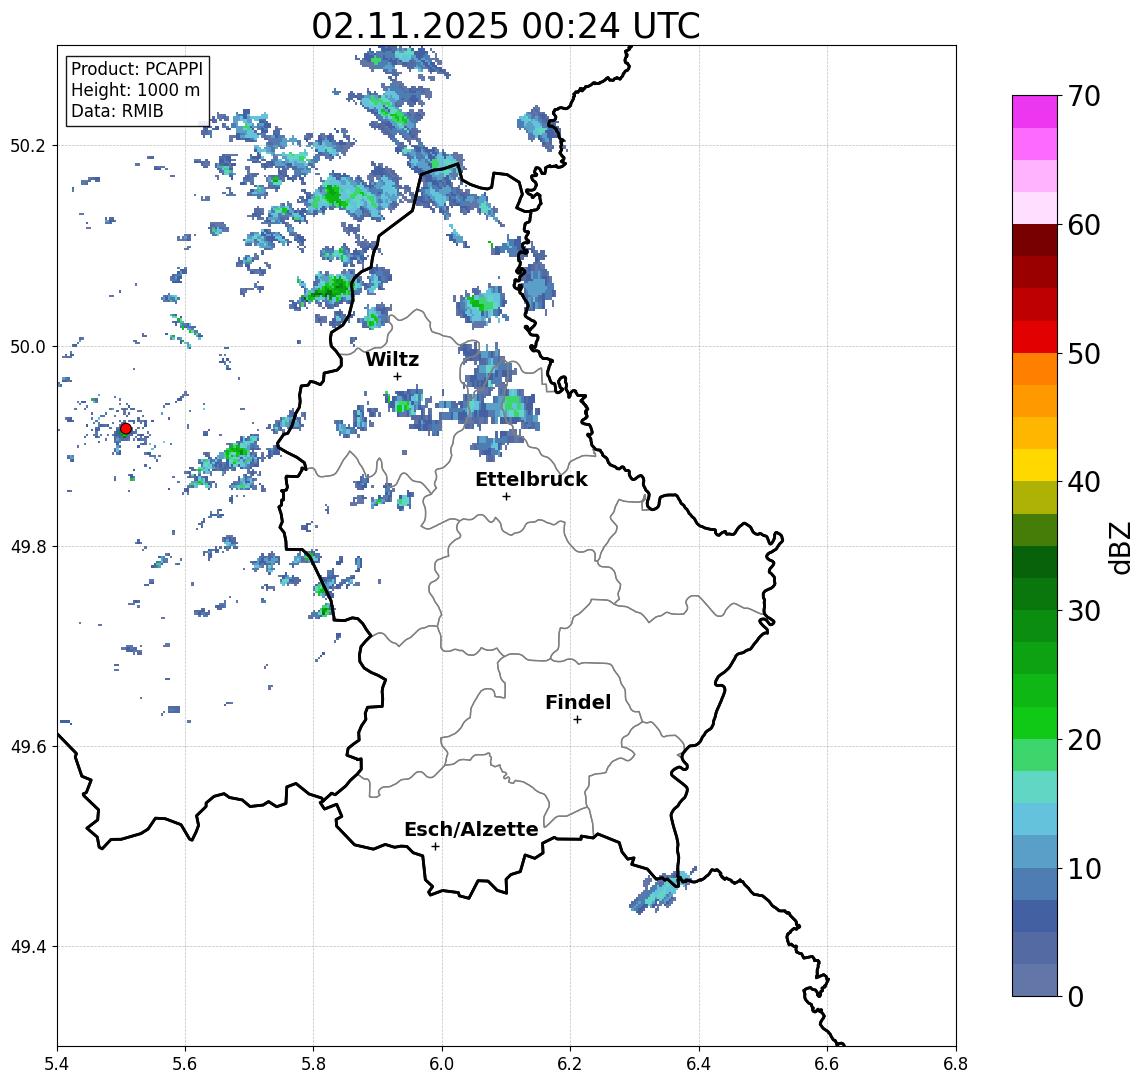Click the Ettelbruck city label
The height and width of the screenshot is (1084, 1145).
tap(531, 479)
